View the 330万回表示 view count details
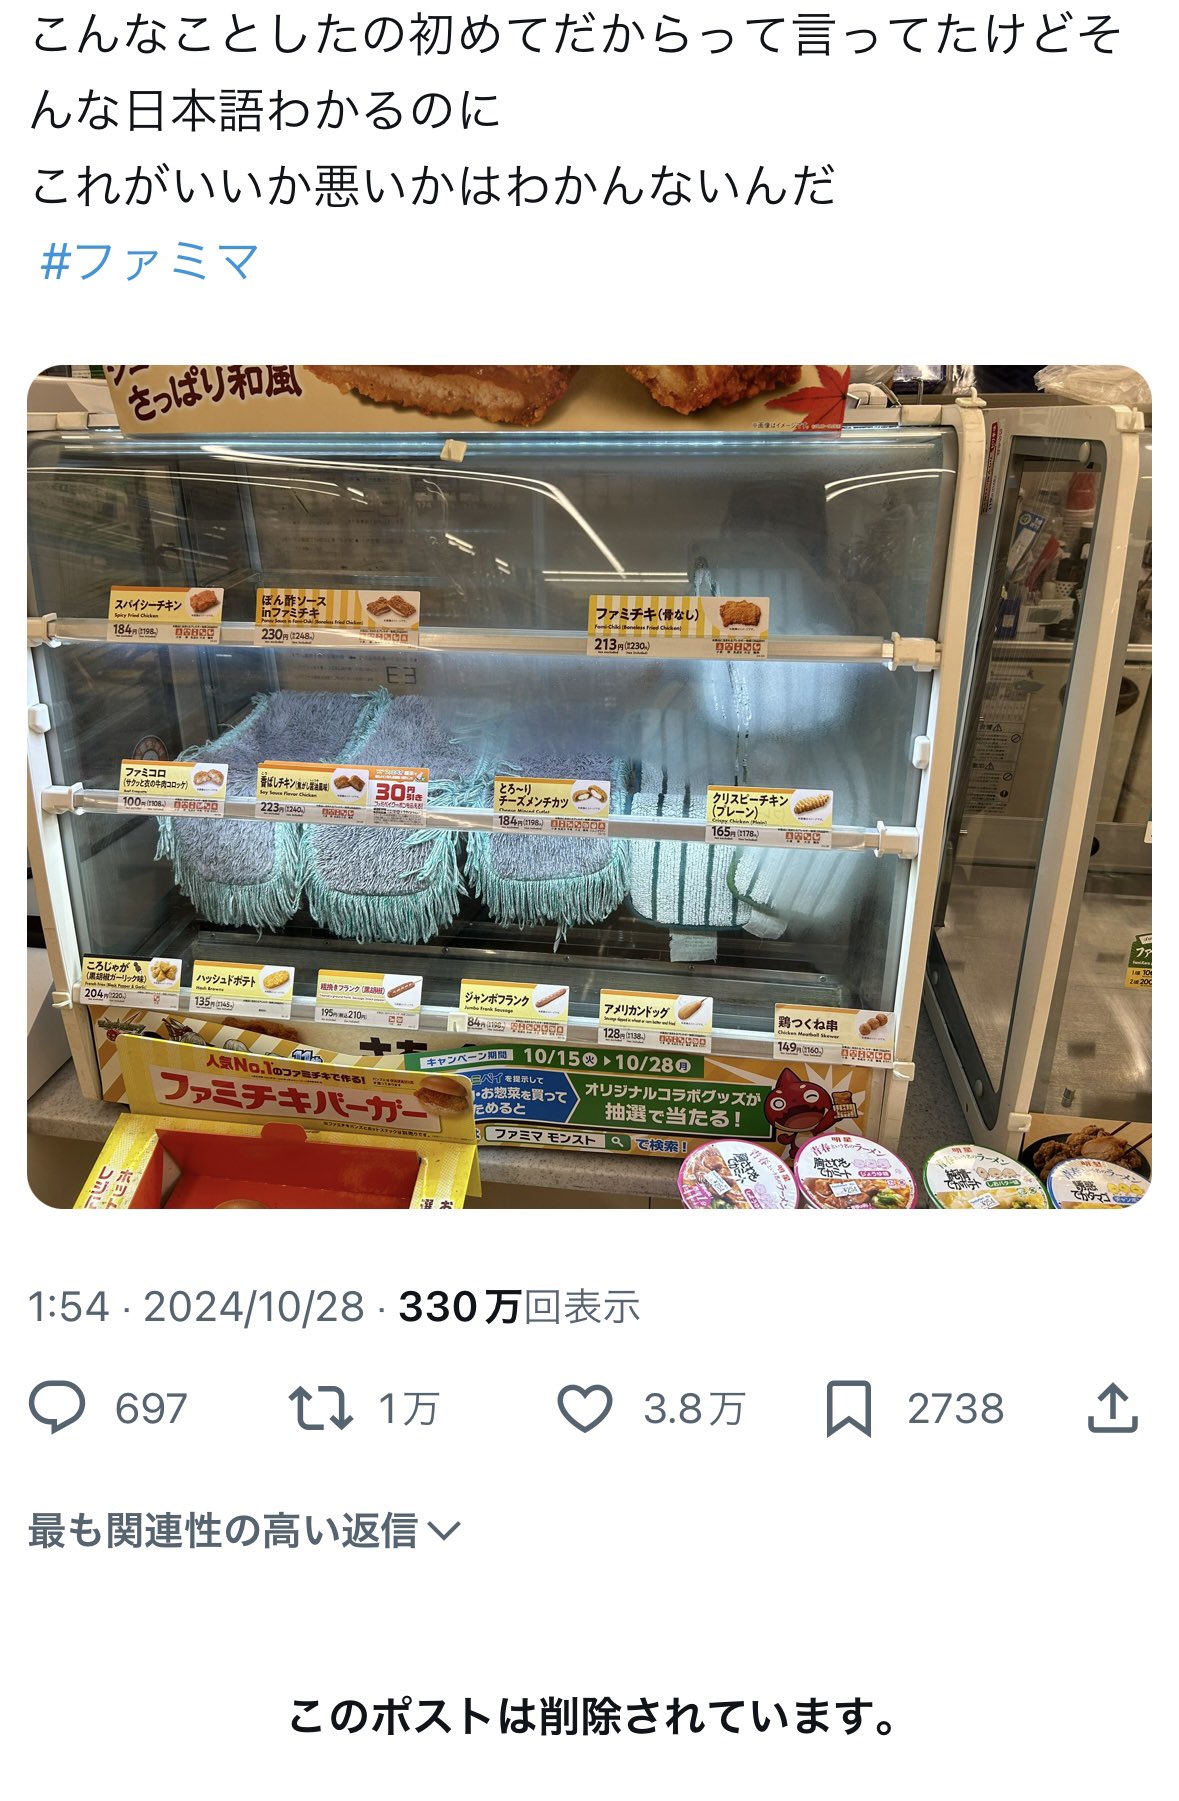Image resolution: width=1179 pixels, height=1801 pixels. click(519, 1307)
